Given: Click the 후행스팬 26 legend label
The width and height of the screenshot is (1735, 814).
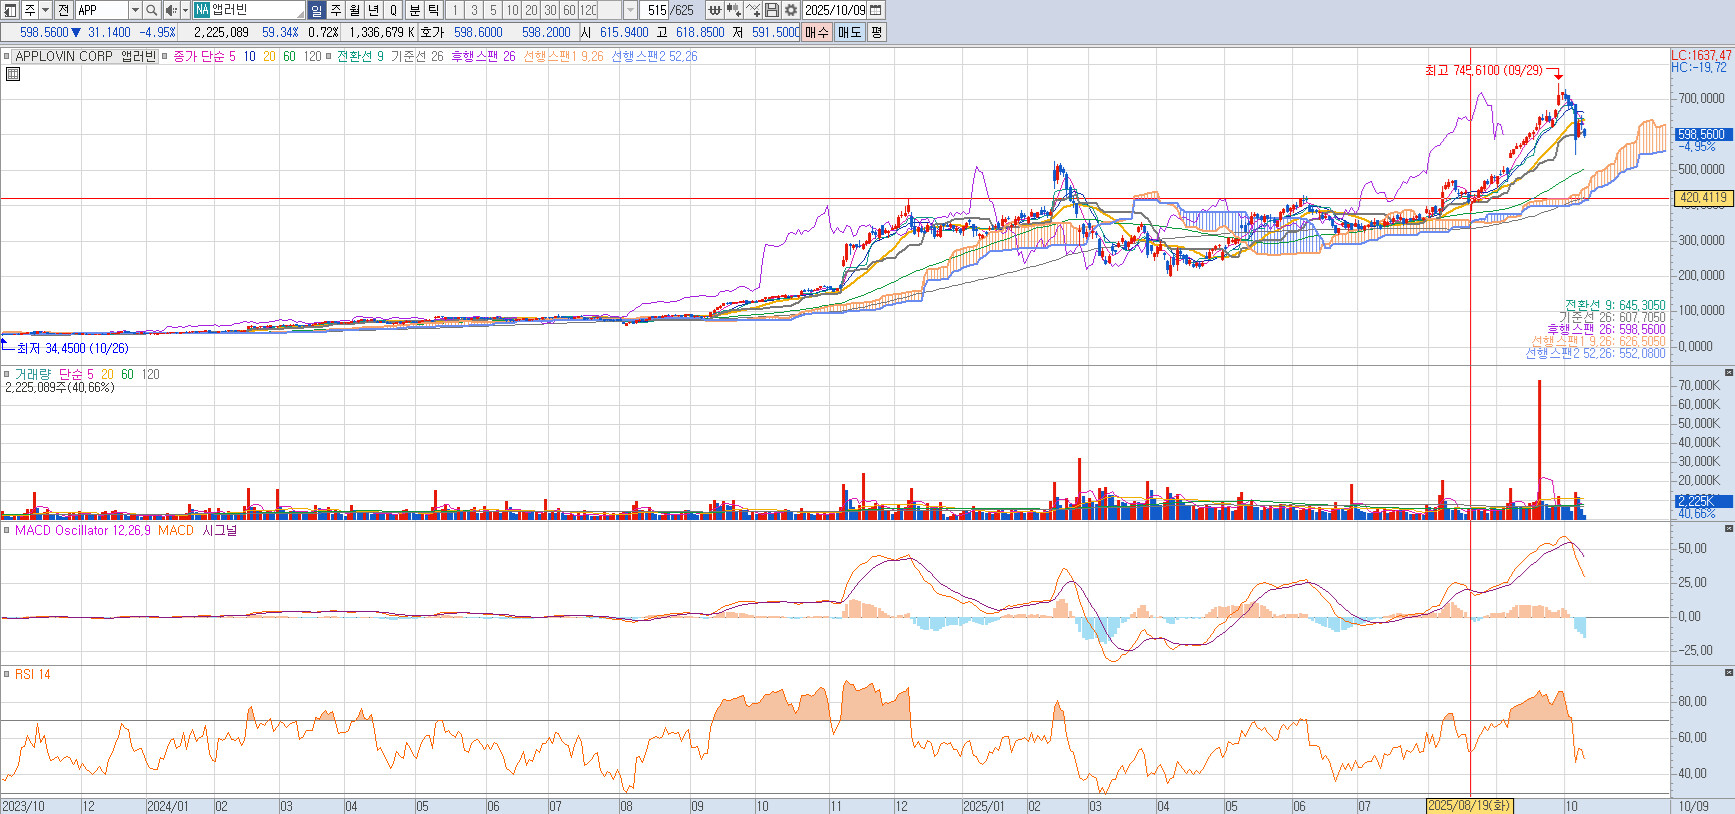Looking at the screenshot, I should 483,56.
